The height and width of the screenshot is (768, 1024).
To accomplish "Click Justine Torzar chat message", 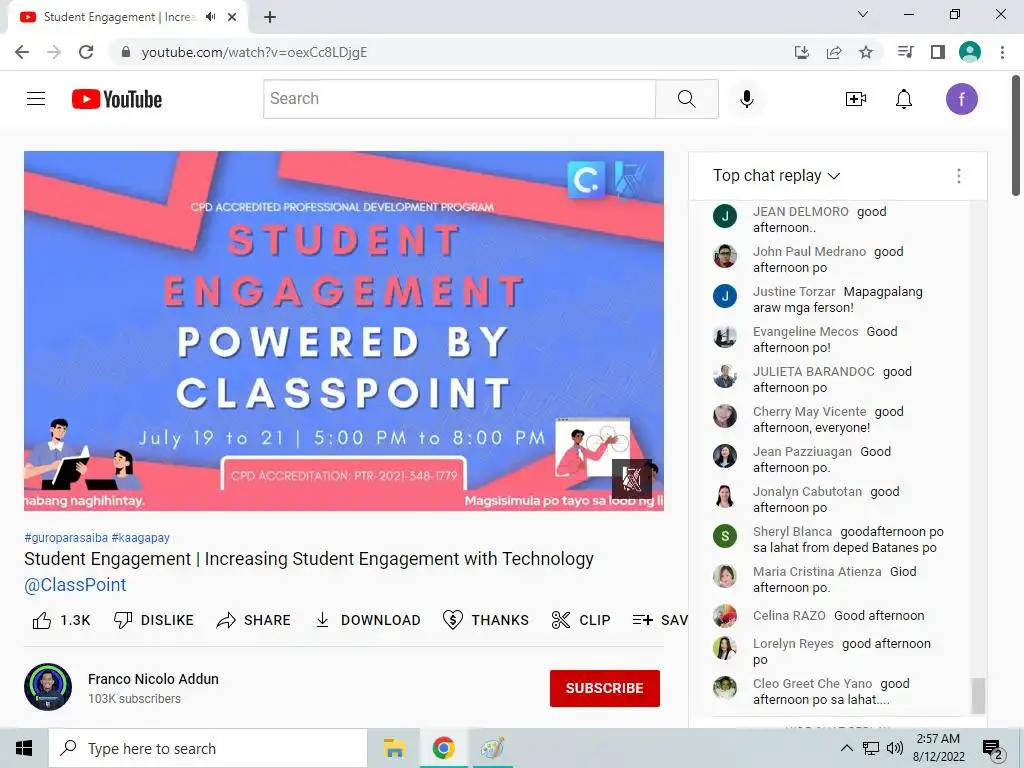I will (837, 300).
